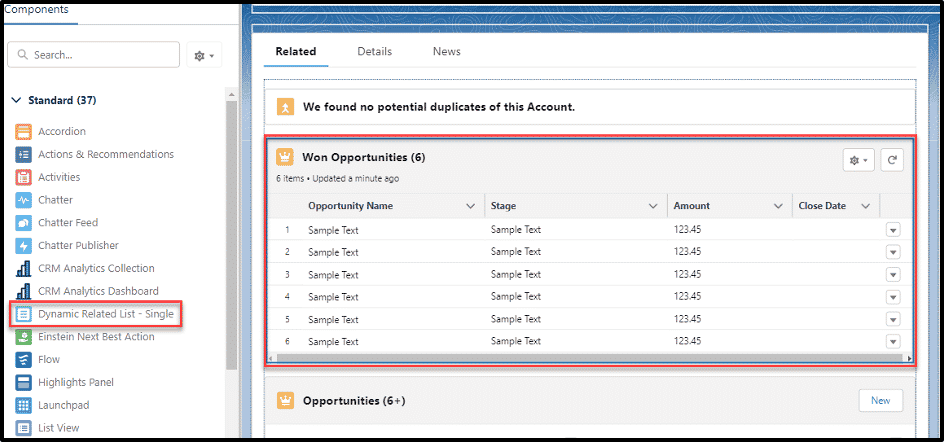Screen dimensions: 944x442
Task: Select the Einstein Next Best Action icon
Action: point(24,337)
